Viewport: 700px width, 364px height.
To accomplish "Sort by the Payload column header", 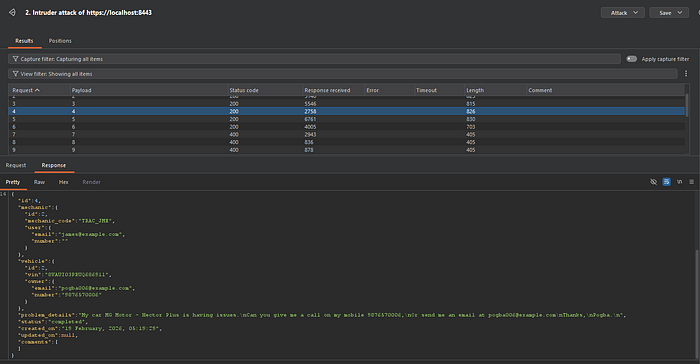I will point(149,90).
